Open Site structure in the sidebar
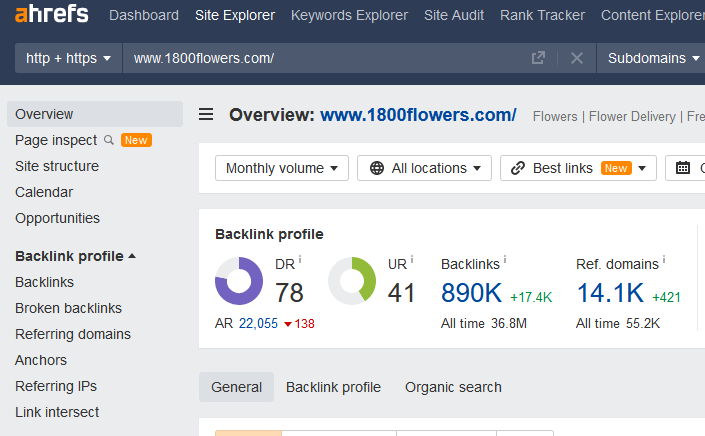 tap(57, 166)
